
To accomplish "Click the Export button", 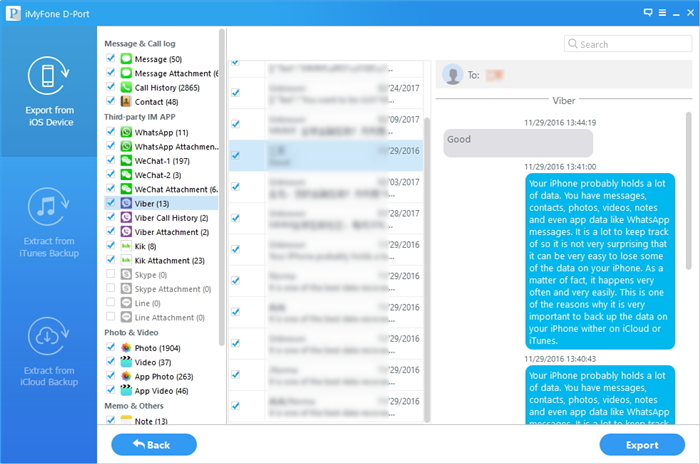I will [x=642, y=445].
